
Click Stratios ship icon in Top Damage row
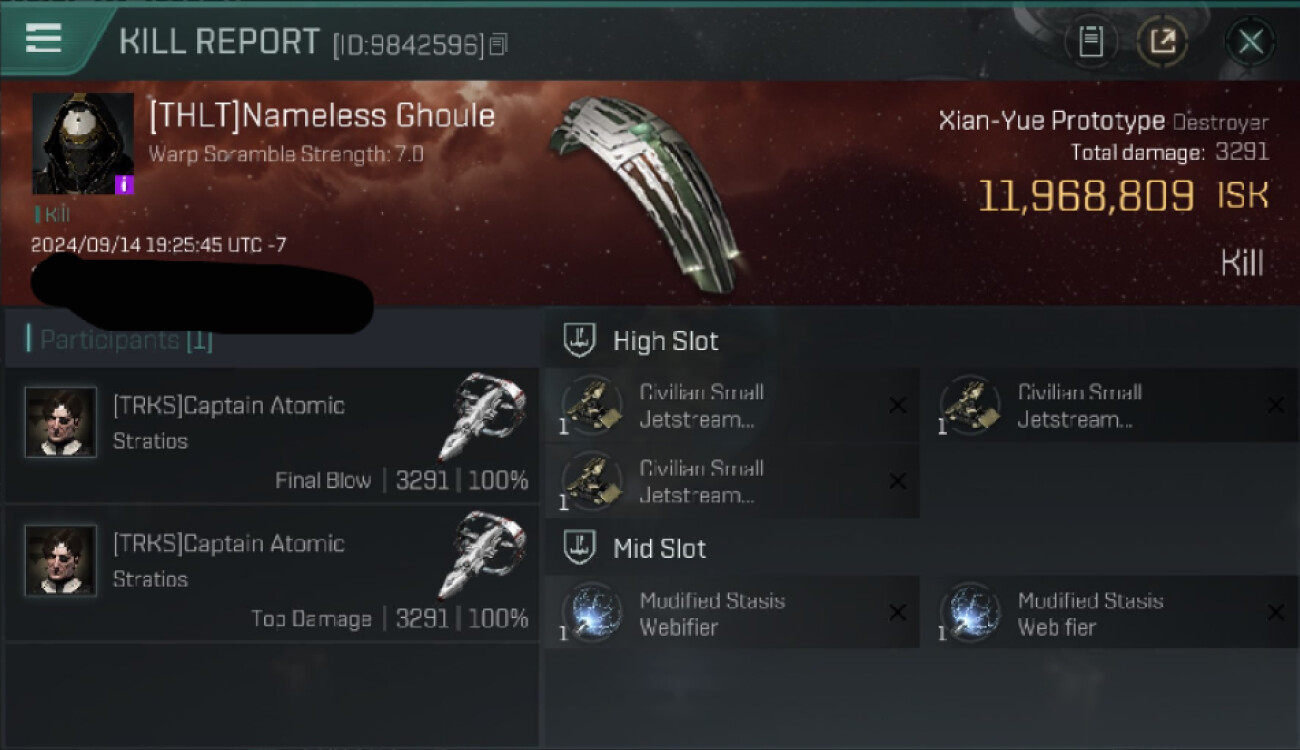coord(482,554)
